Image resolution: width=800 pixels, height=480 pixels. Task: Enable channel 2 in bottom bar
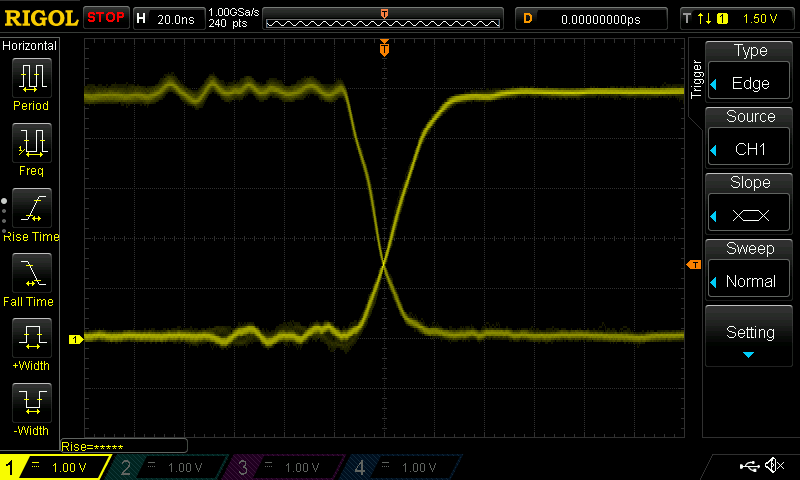168,467
